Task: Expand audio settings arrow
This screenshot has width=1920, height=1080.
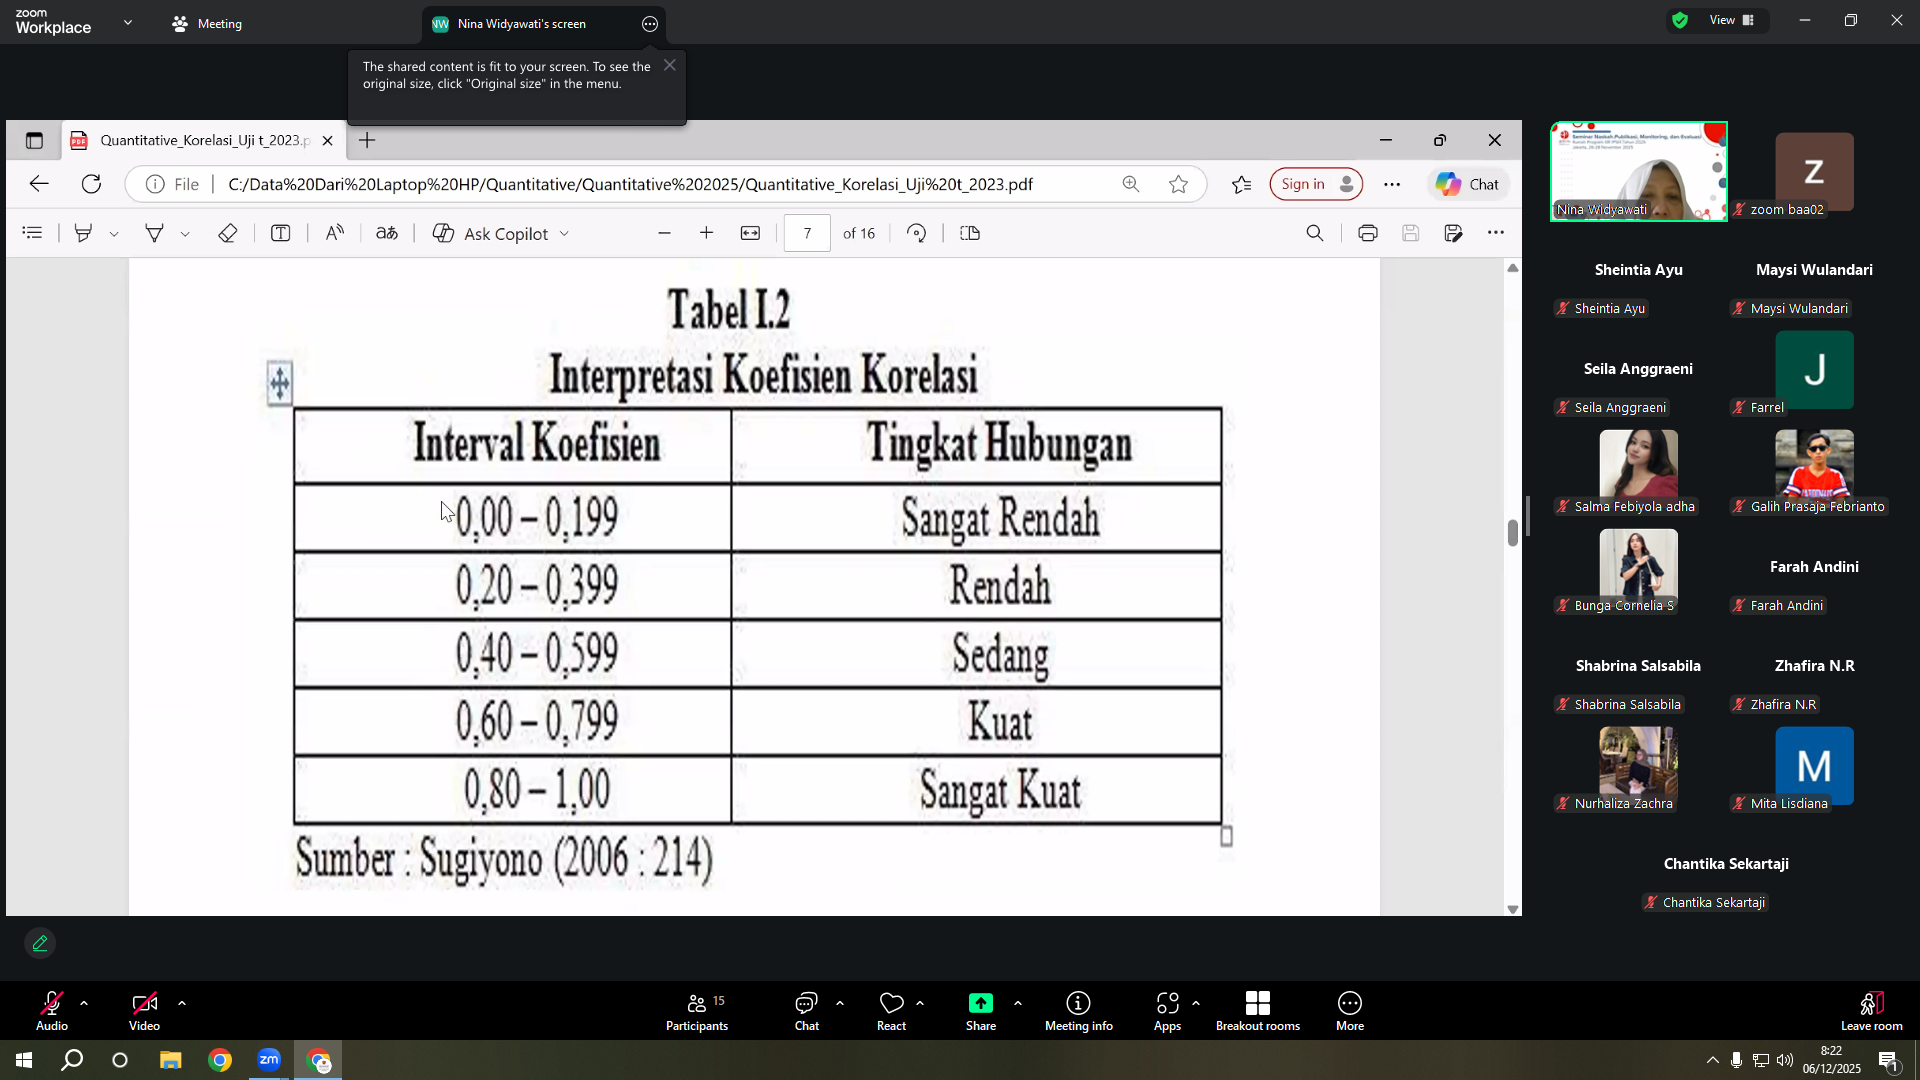Action: pos(84,1003)
